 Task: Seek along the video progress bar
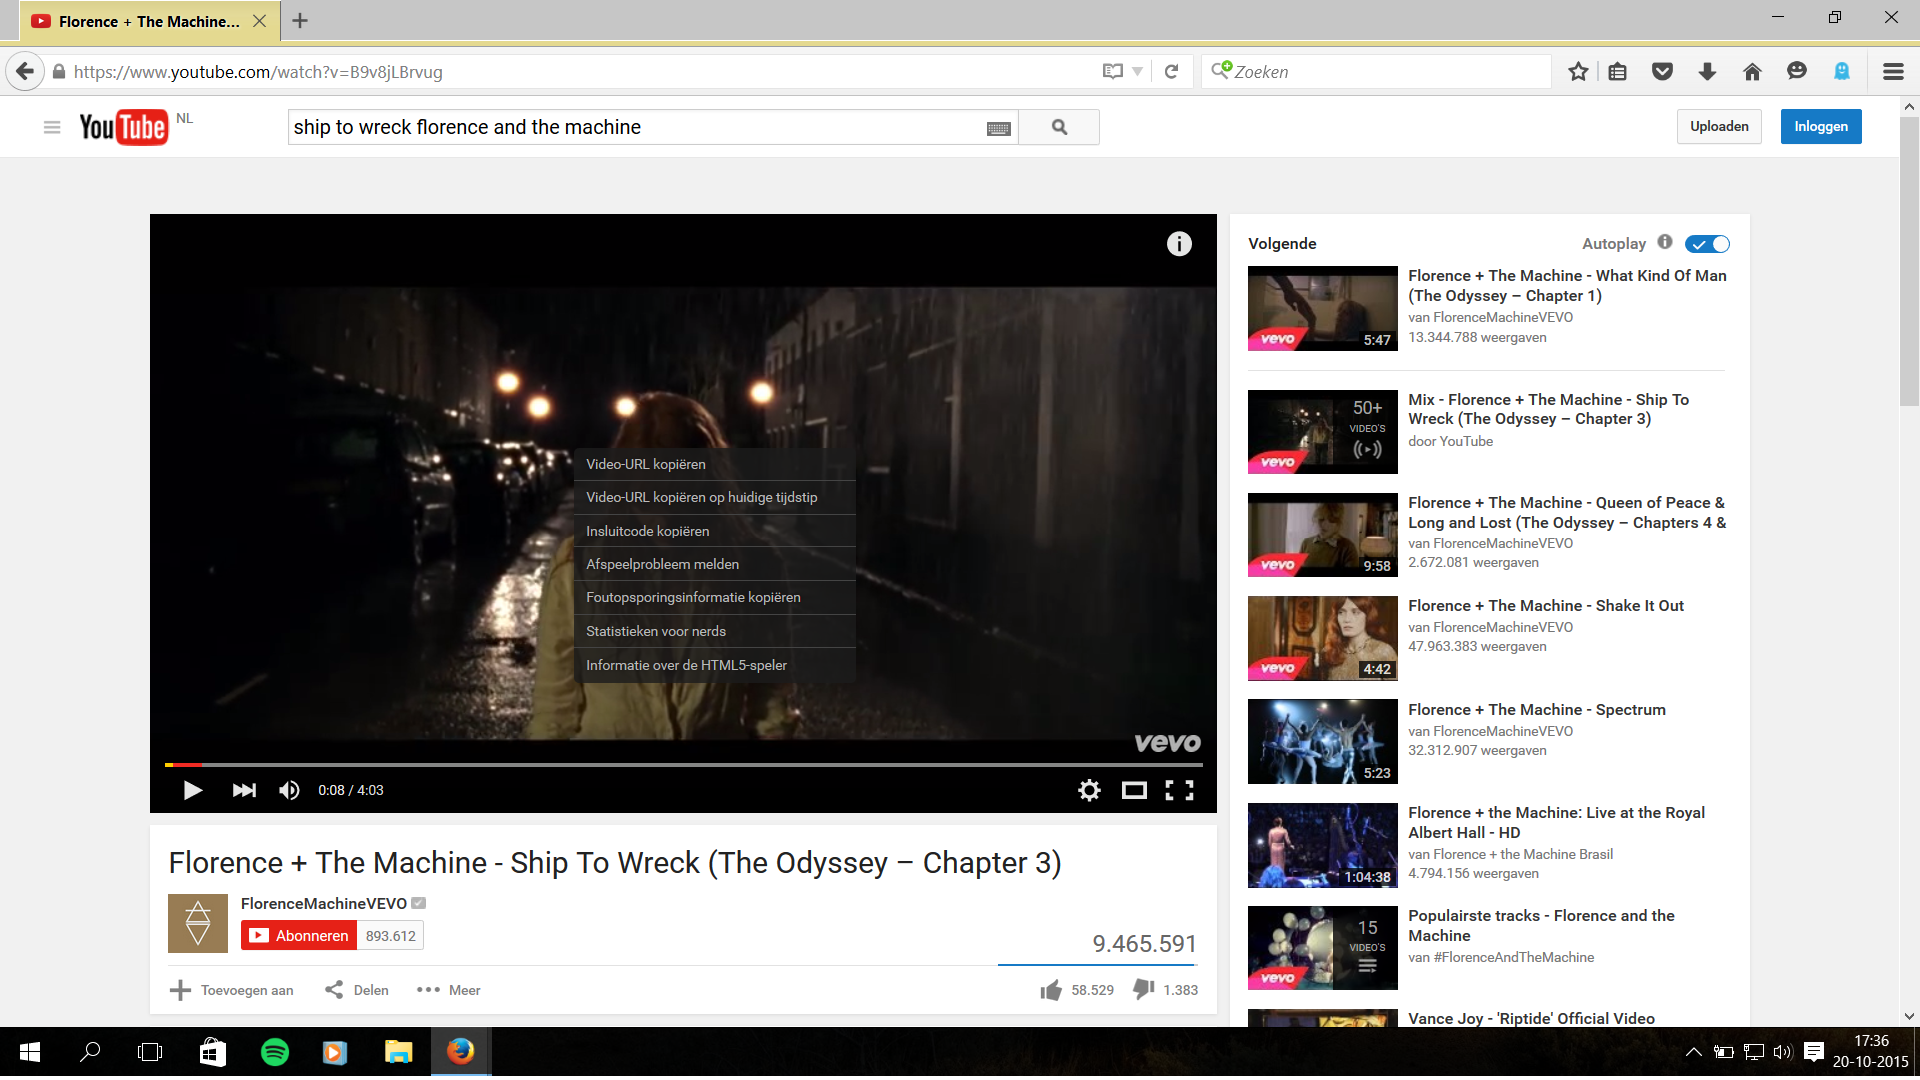tap(683, 765)
